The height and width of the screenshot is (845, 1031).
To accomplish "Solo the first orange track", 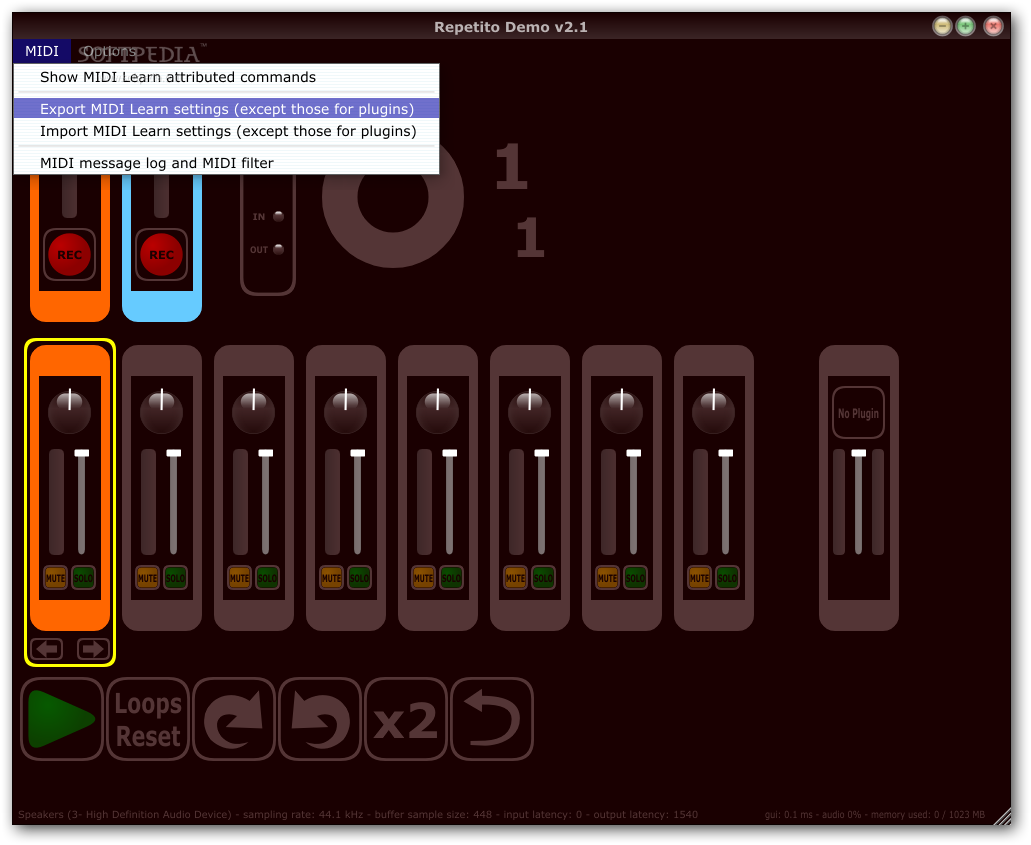I will tap(83, 578).
